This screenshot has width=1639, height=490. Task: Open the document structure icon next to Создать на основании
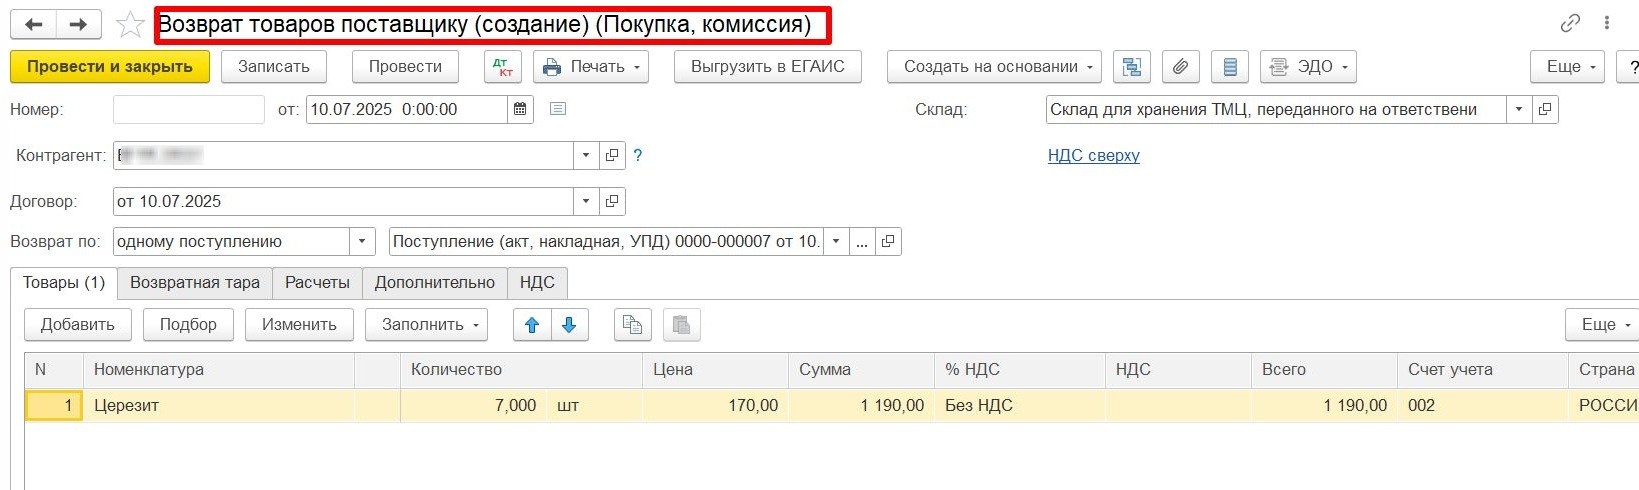1132,67
